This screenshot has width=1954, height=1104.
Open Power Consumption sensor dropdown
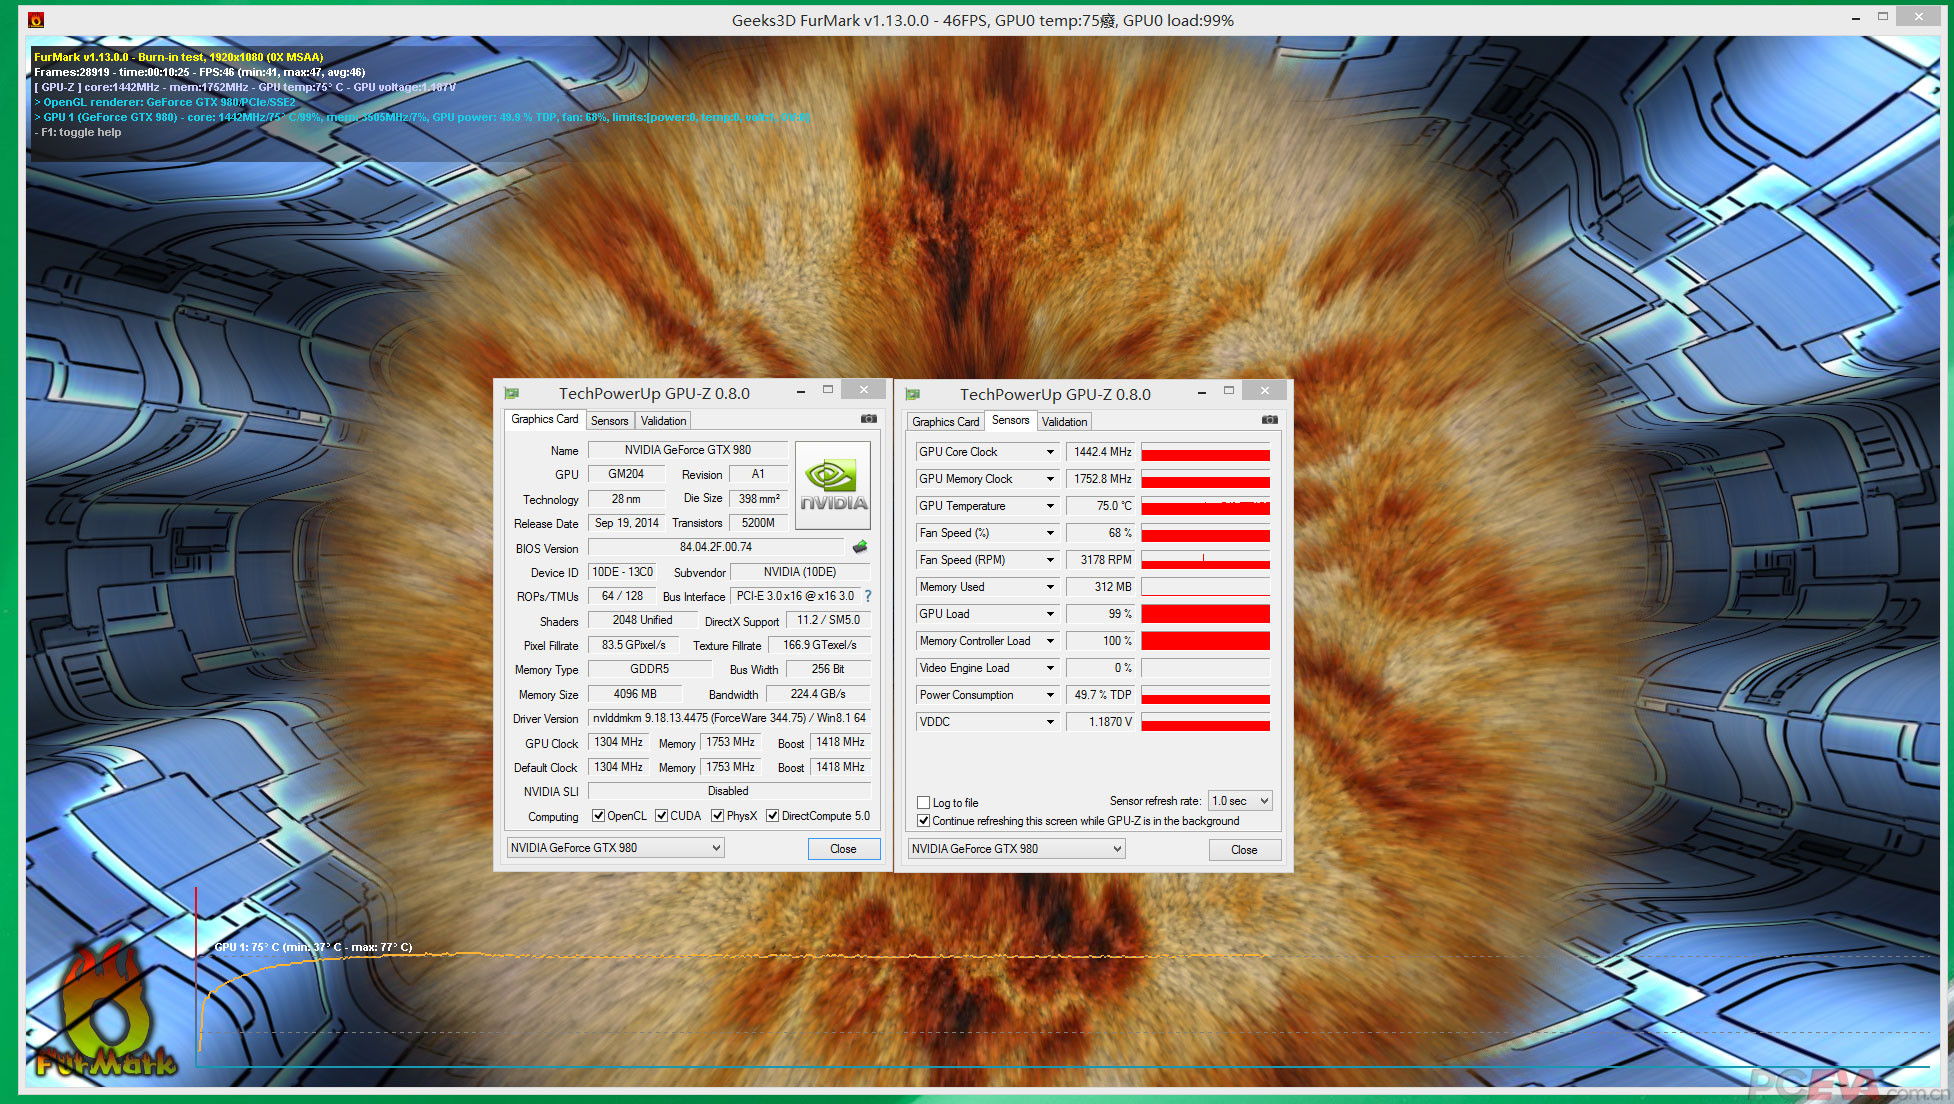point(1050,695)
